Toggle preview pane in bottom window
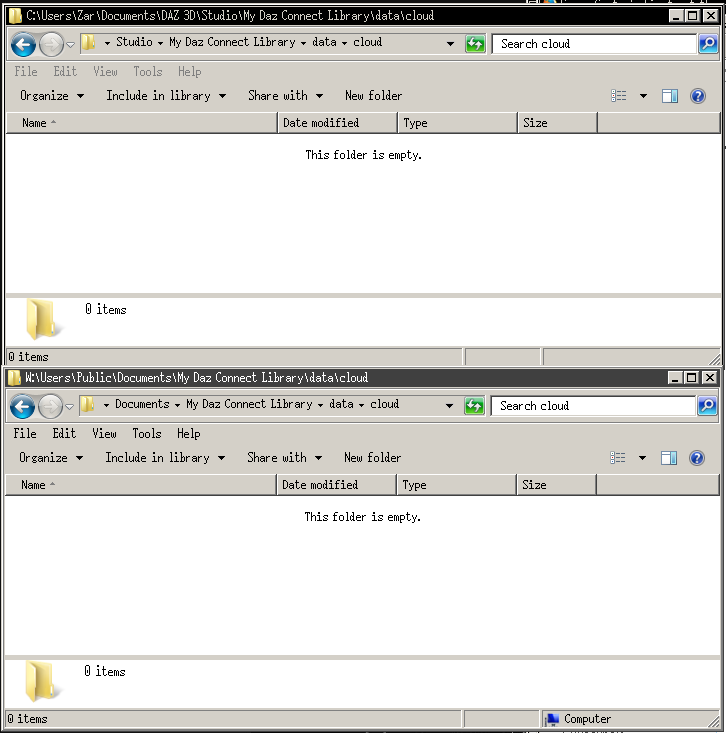Image resolution: width=726 pixels, height=733 pixels. [669, 458]
